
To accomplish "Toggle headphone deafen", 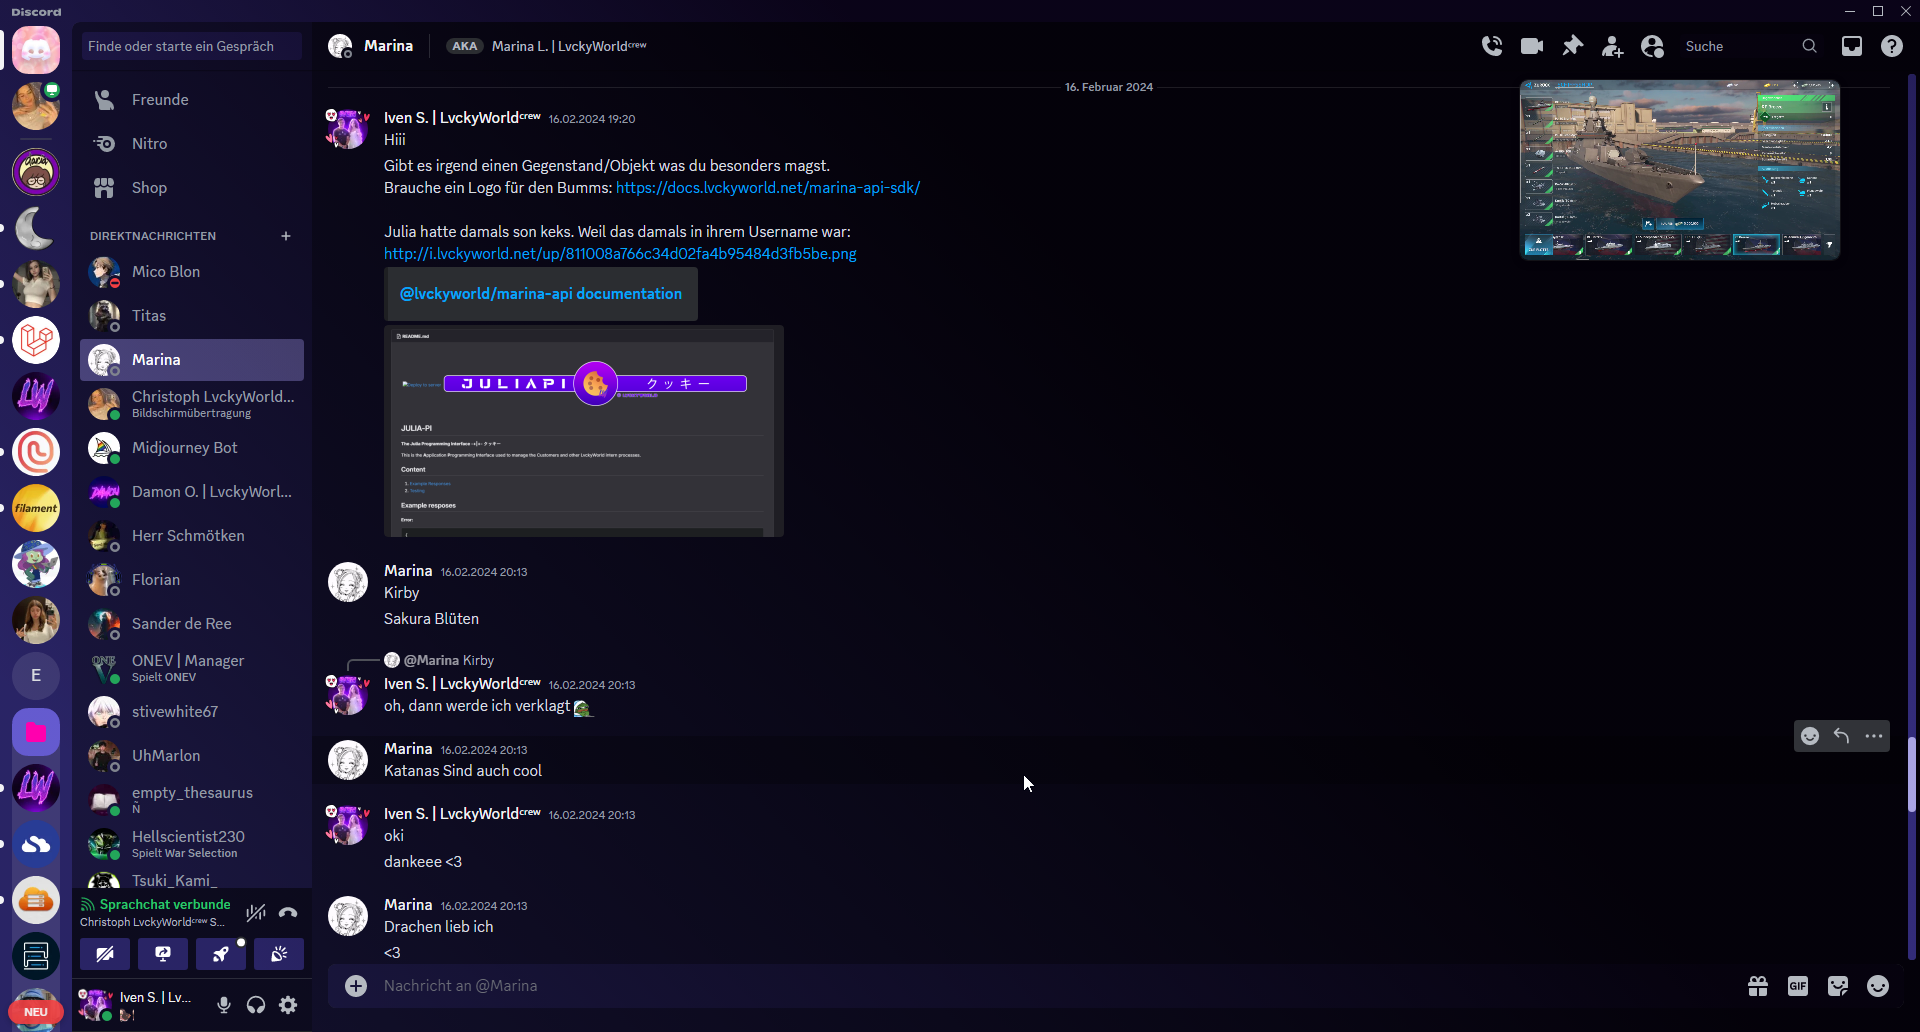I will pos(256,1005).
